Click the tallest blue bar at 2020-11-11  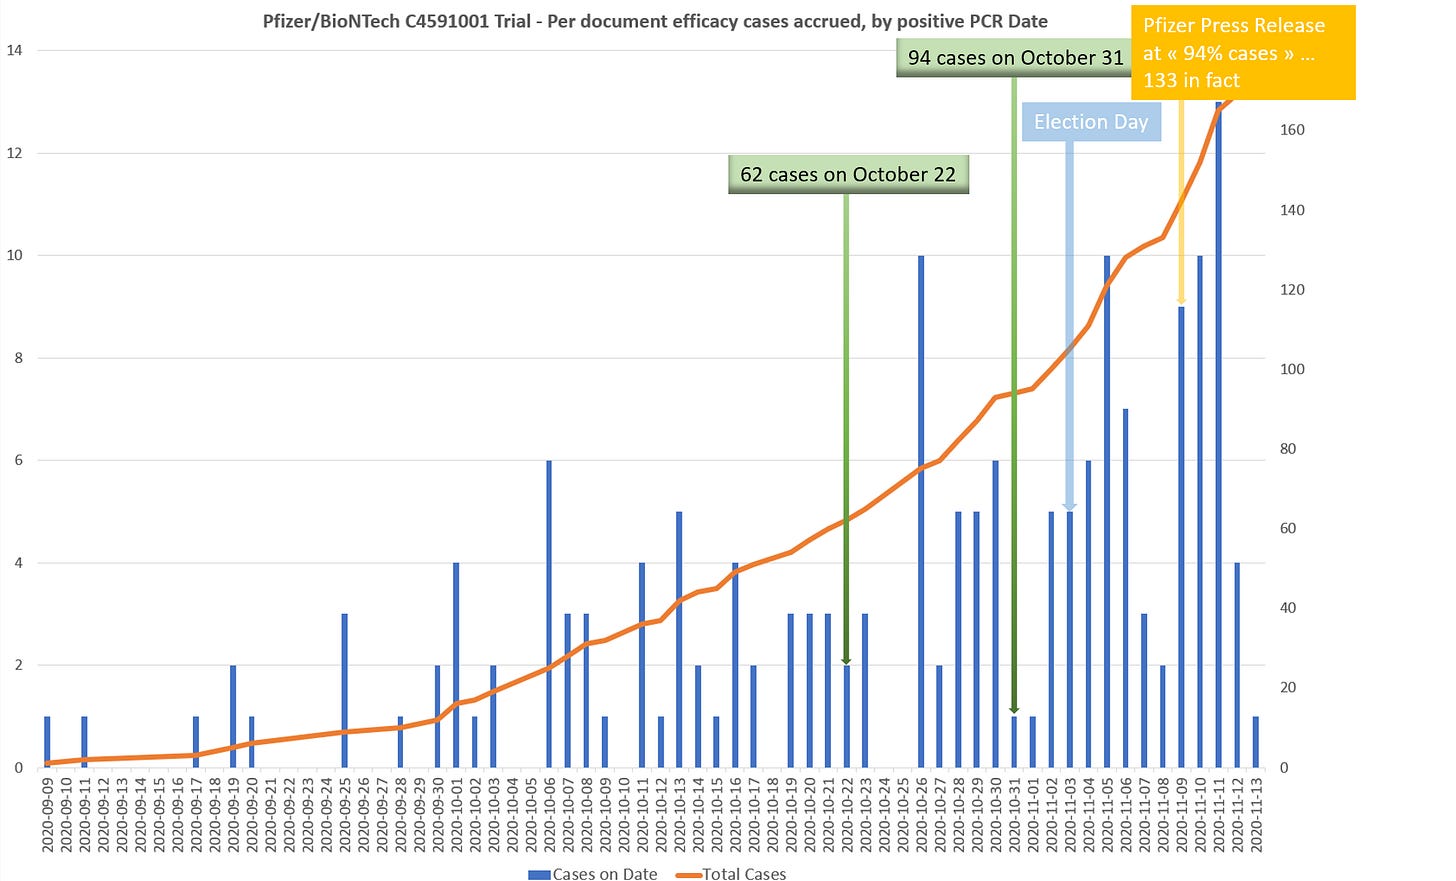click(x=1218, y=435)
